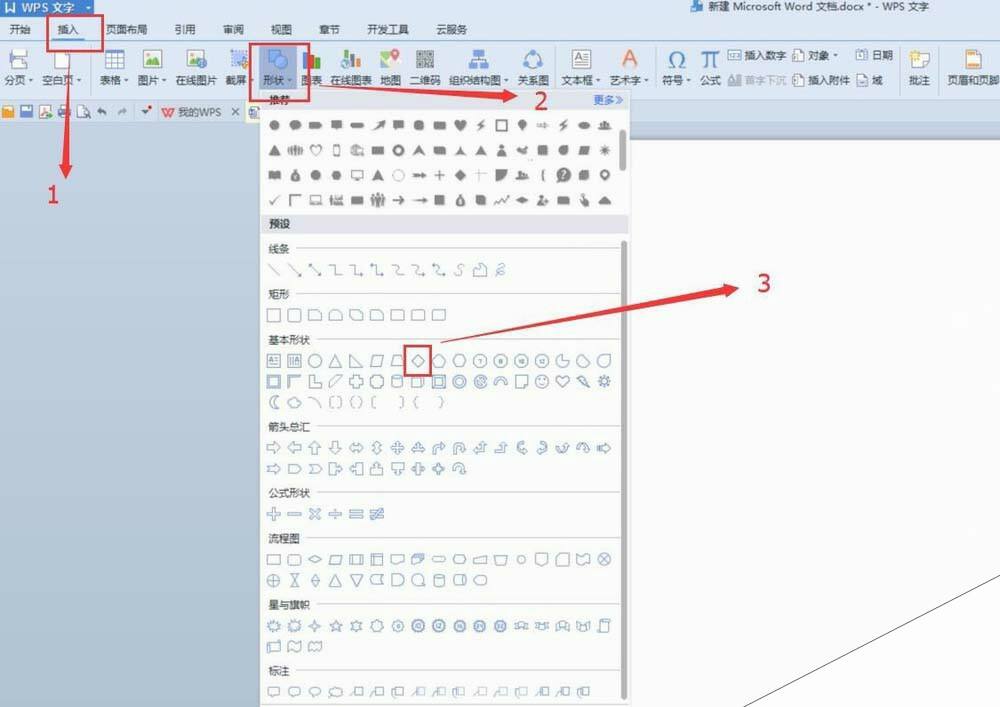Select the up arrow in 箭头总汇
The height and width of the screenshot is (707, 1000).
[314, 448]
